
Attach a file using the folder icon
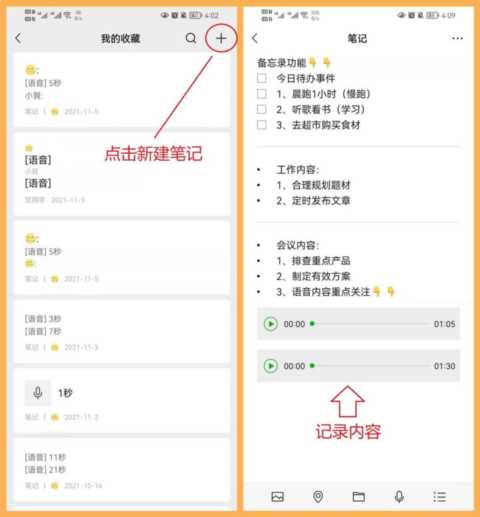click(359, 497)
